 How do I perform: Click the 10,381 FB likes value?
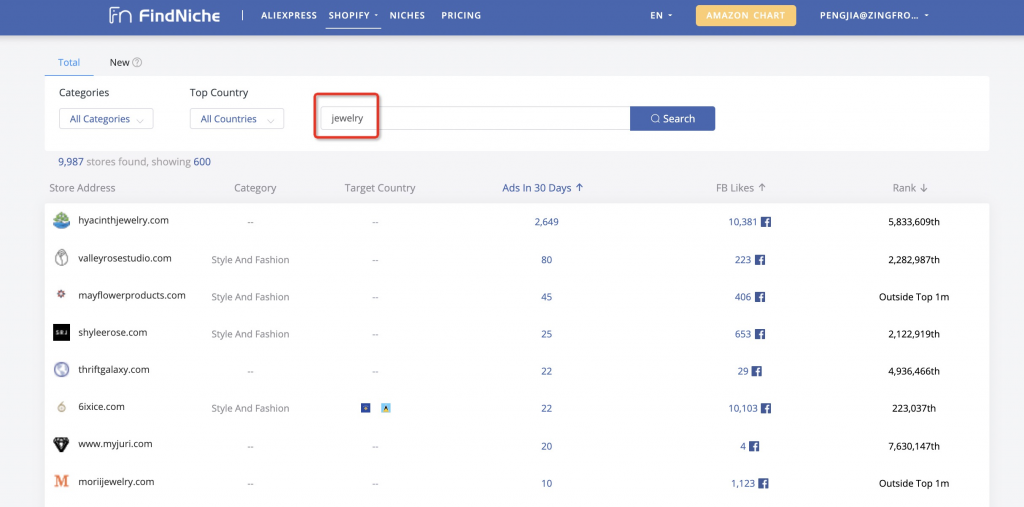point(743,222)
